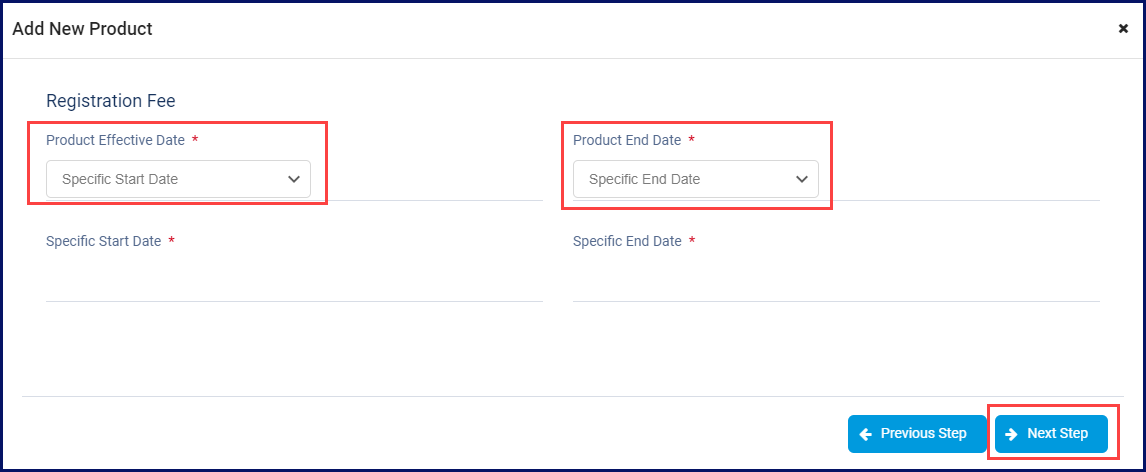1146x472 pixels.
Task: Open the Product Effective Date dropdown
Action: (178, 179)
